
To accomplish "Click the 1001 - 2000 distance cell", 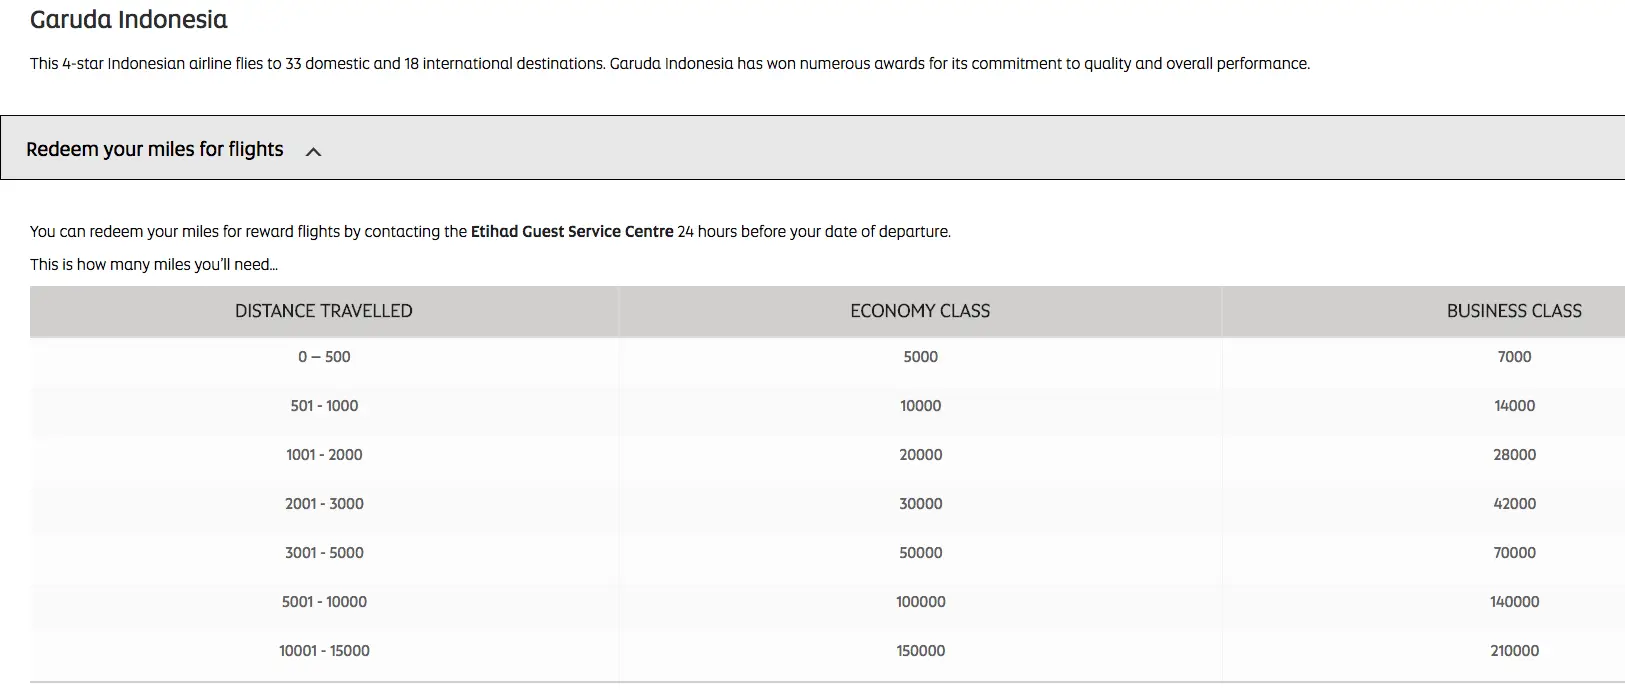I will pos(324,455).
